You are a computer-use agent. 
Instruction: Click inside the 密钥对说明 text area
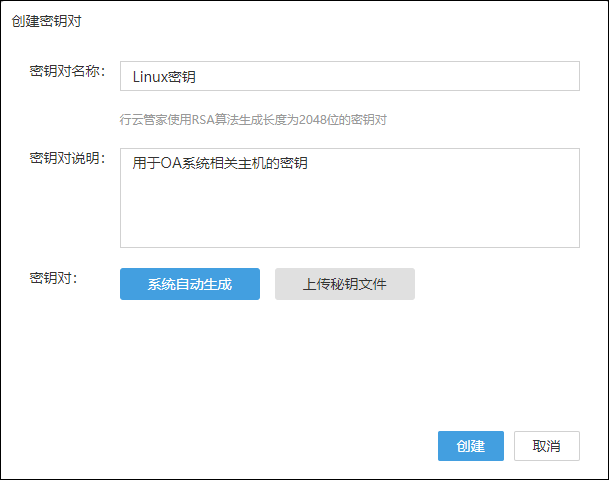[x=350, y=198]
